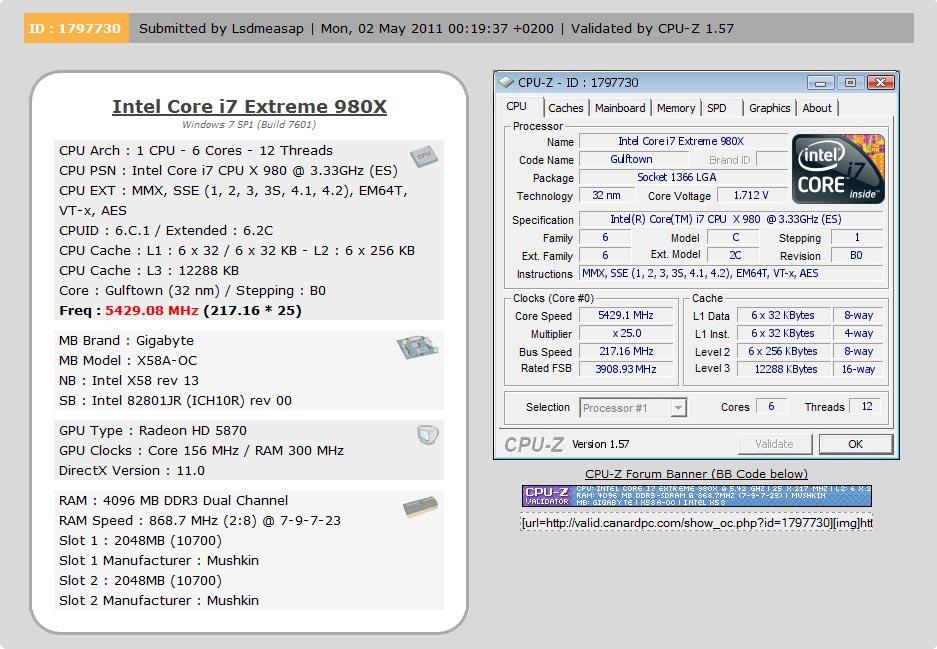This screenshot has height=649, width=937.
Task: Click the BB code URL text field
Action: coord(697,523)
